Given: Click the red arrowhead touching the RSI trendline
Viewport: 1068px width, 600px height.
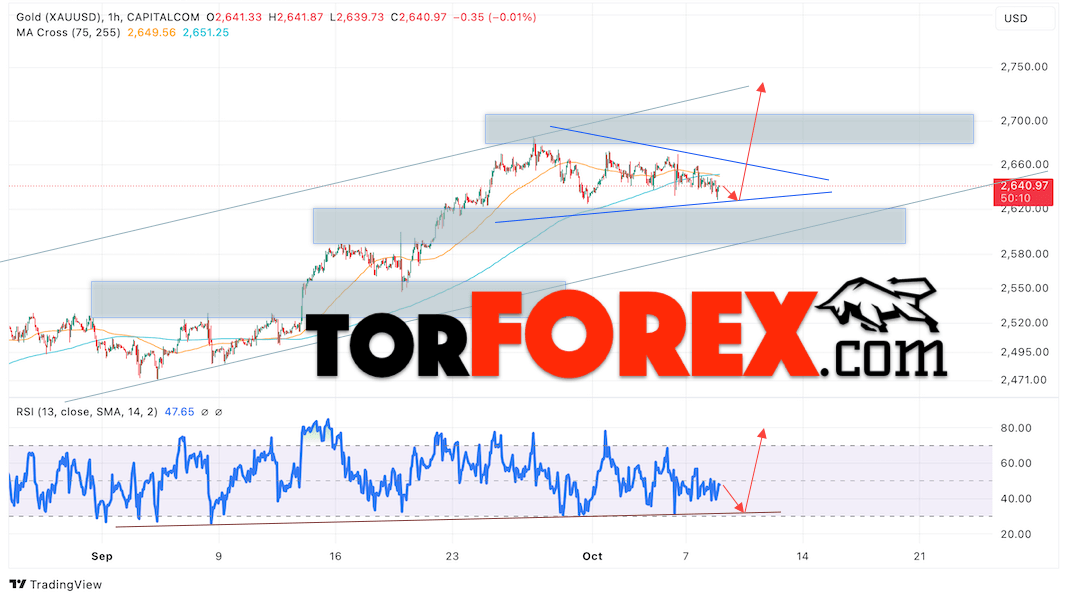Looking at the screenshot, I should [x=741, y=509].
